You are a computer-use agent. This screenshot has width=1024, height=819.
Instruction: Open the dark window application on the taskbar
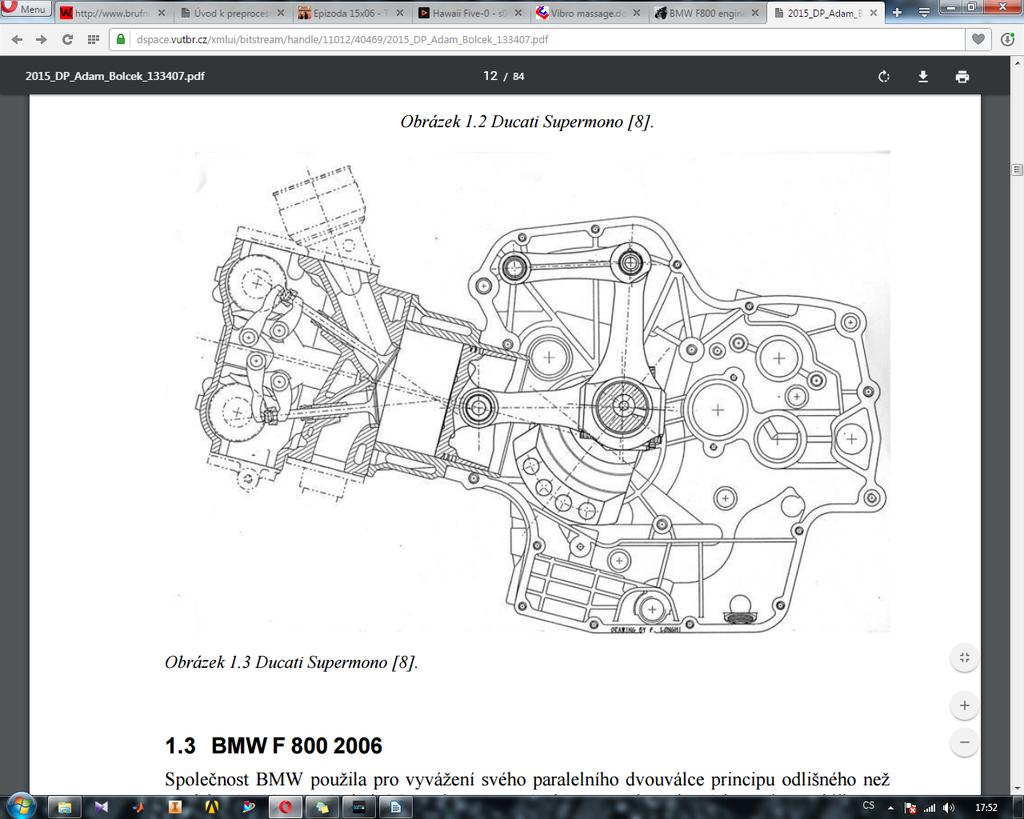tap(359, 807)
